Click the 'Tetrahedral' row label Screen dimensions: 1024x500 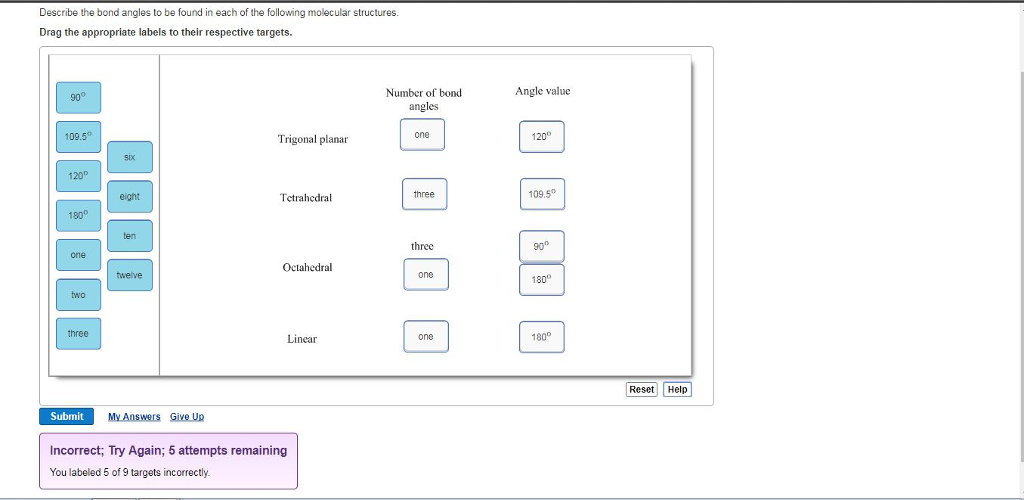306,197
